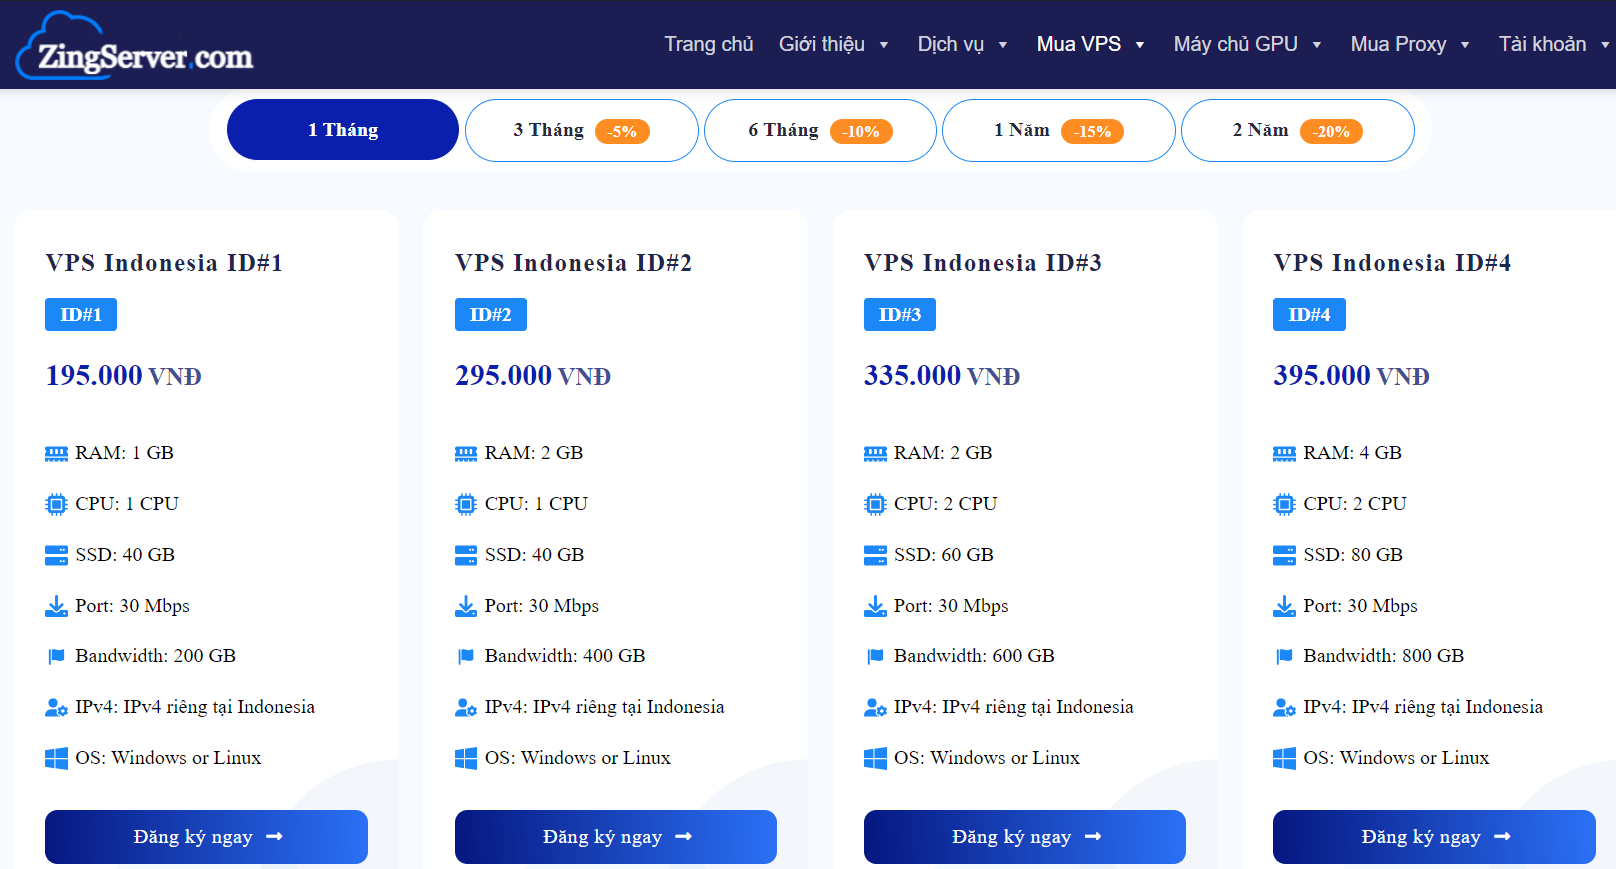Click the Windows OS icon in ID#3 card
The image size is (1616, 869).
pos(875,758)
